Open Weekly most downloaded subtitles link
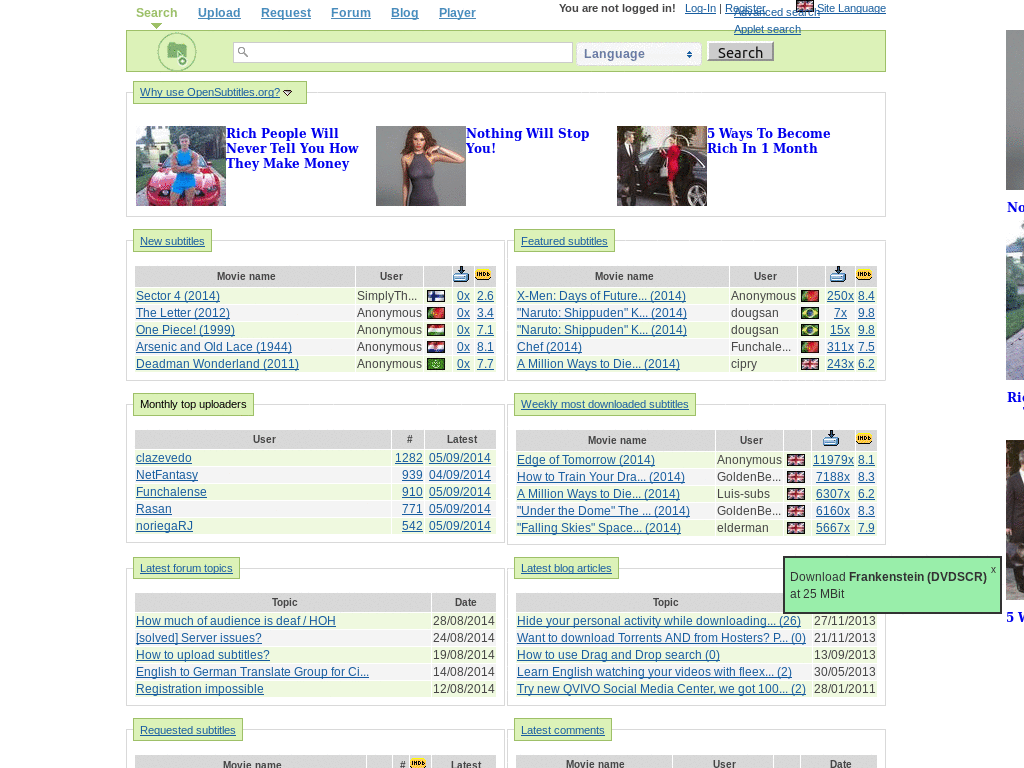1024x768 pixels. tap(605, 404)
